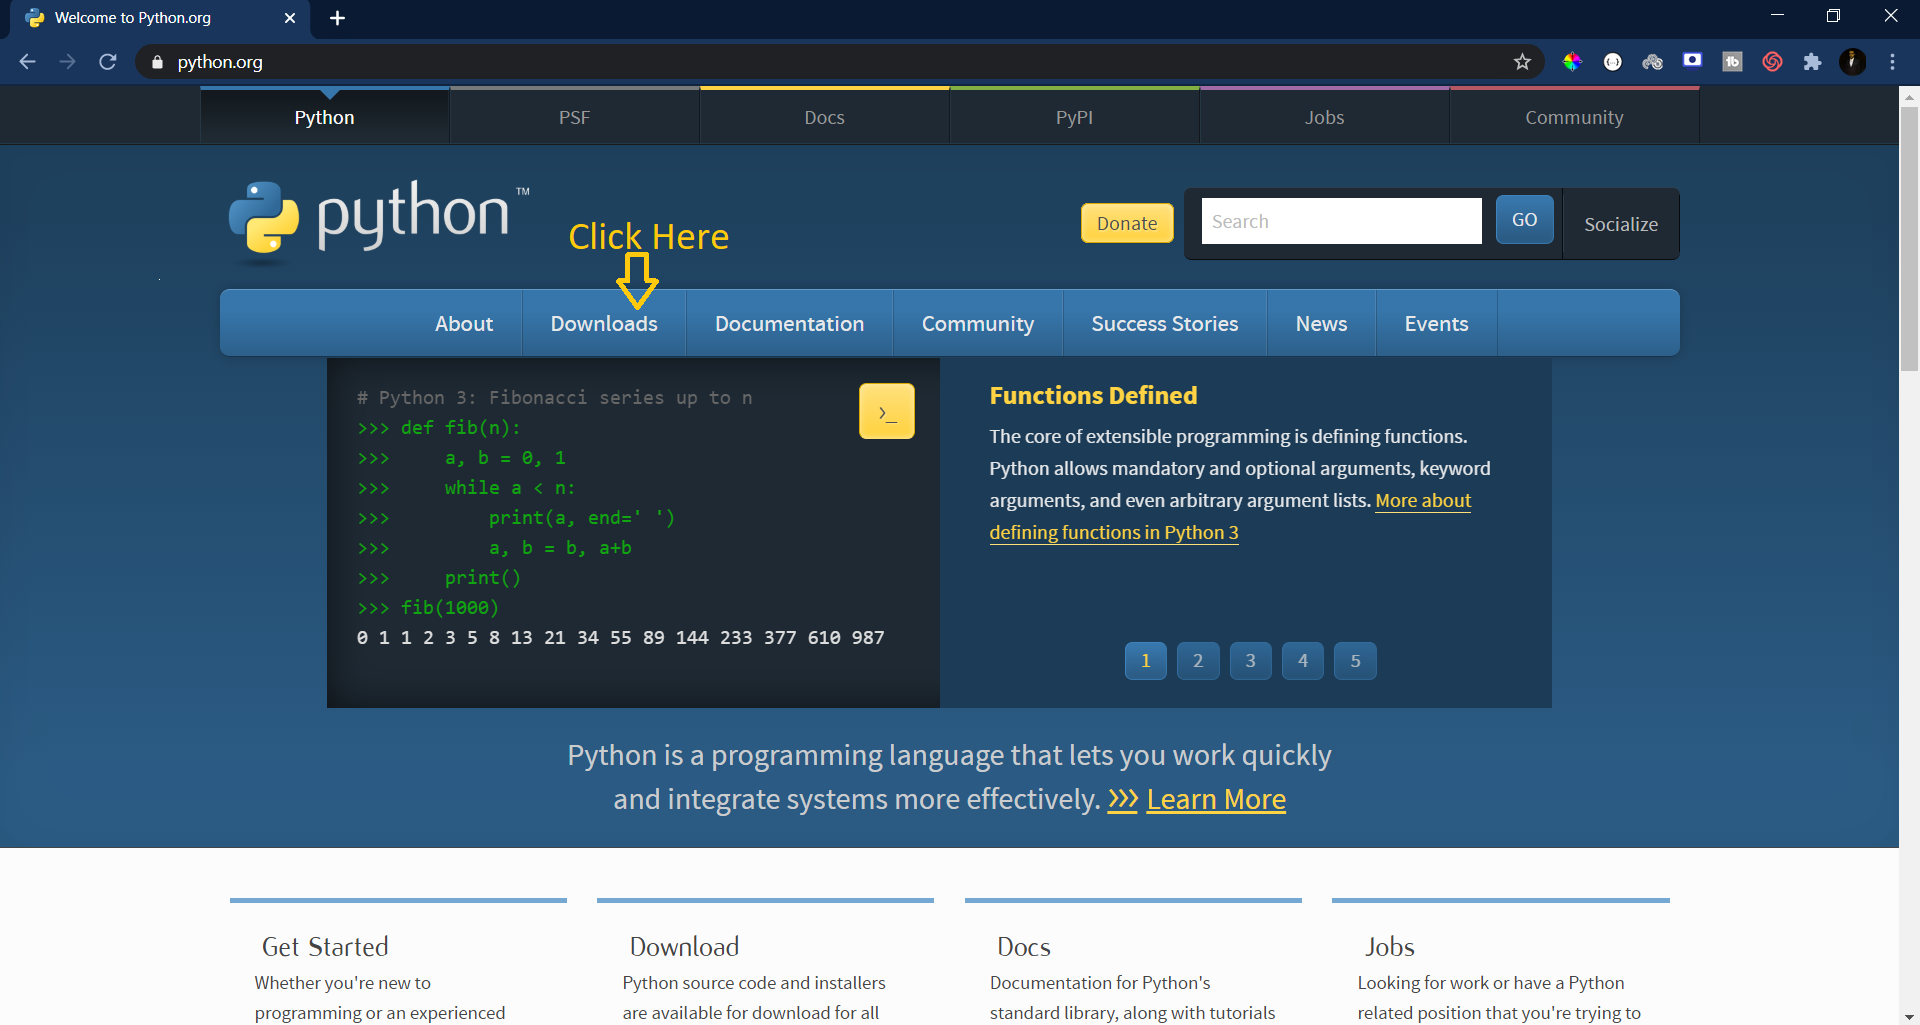
Task: Click the scrollbar down arrow
Action: (x=1909, y=1015)
